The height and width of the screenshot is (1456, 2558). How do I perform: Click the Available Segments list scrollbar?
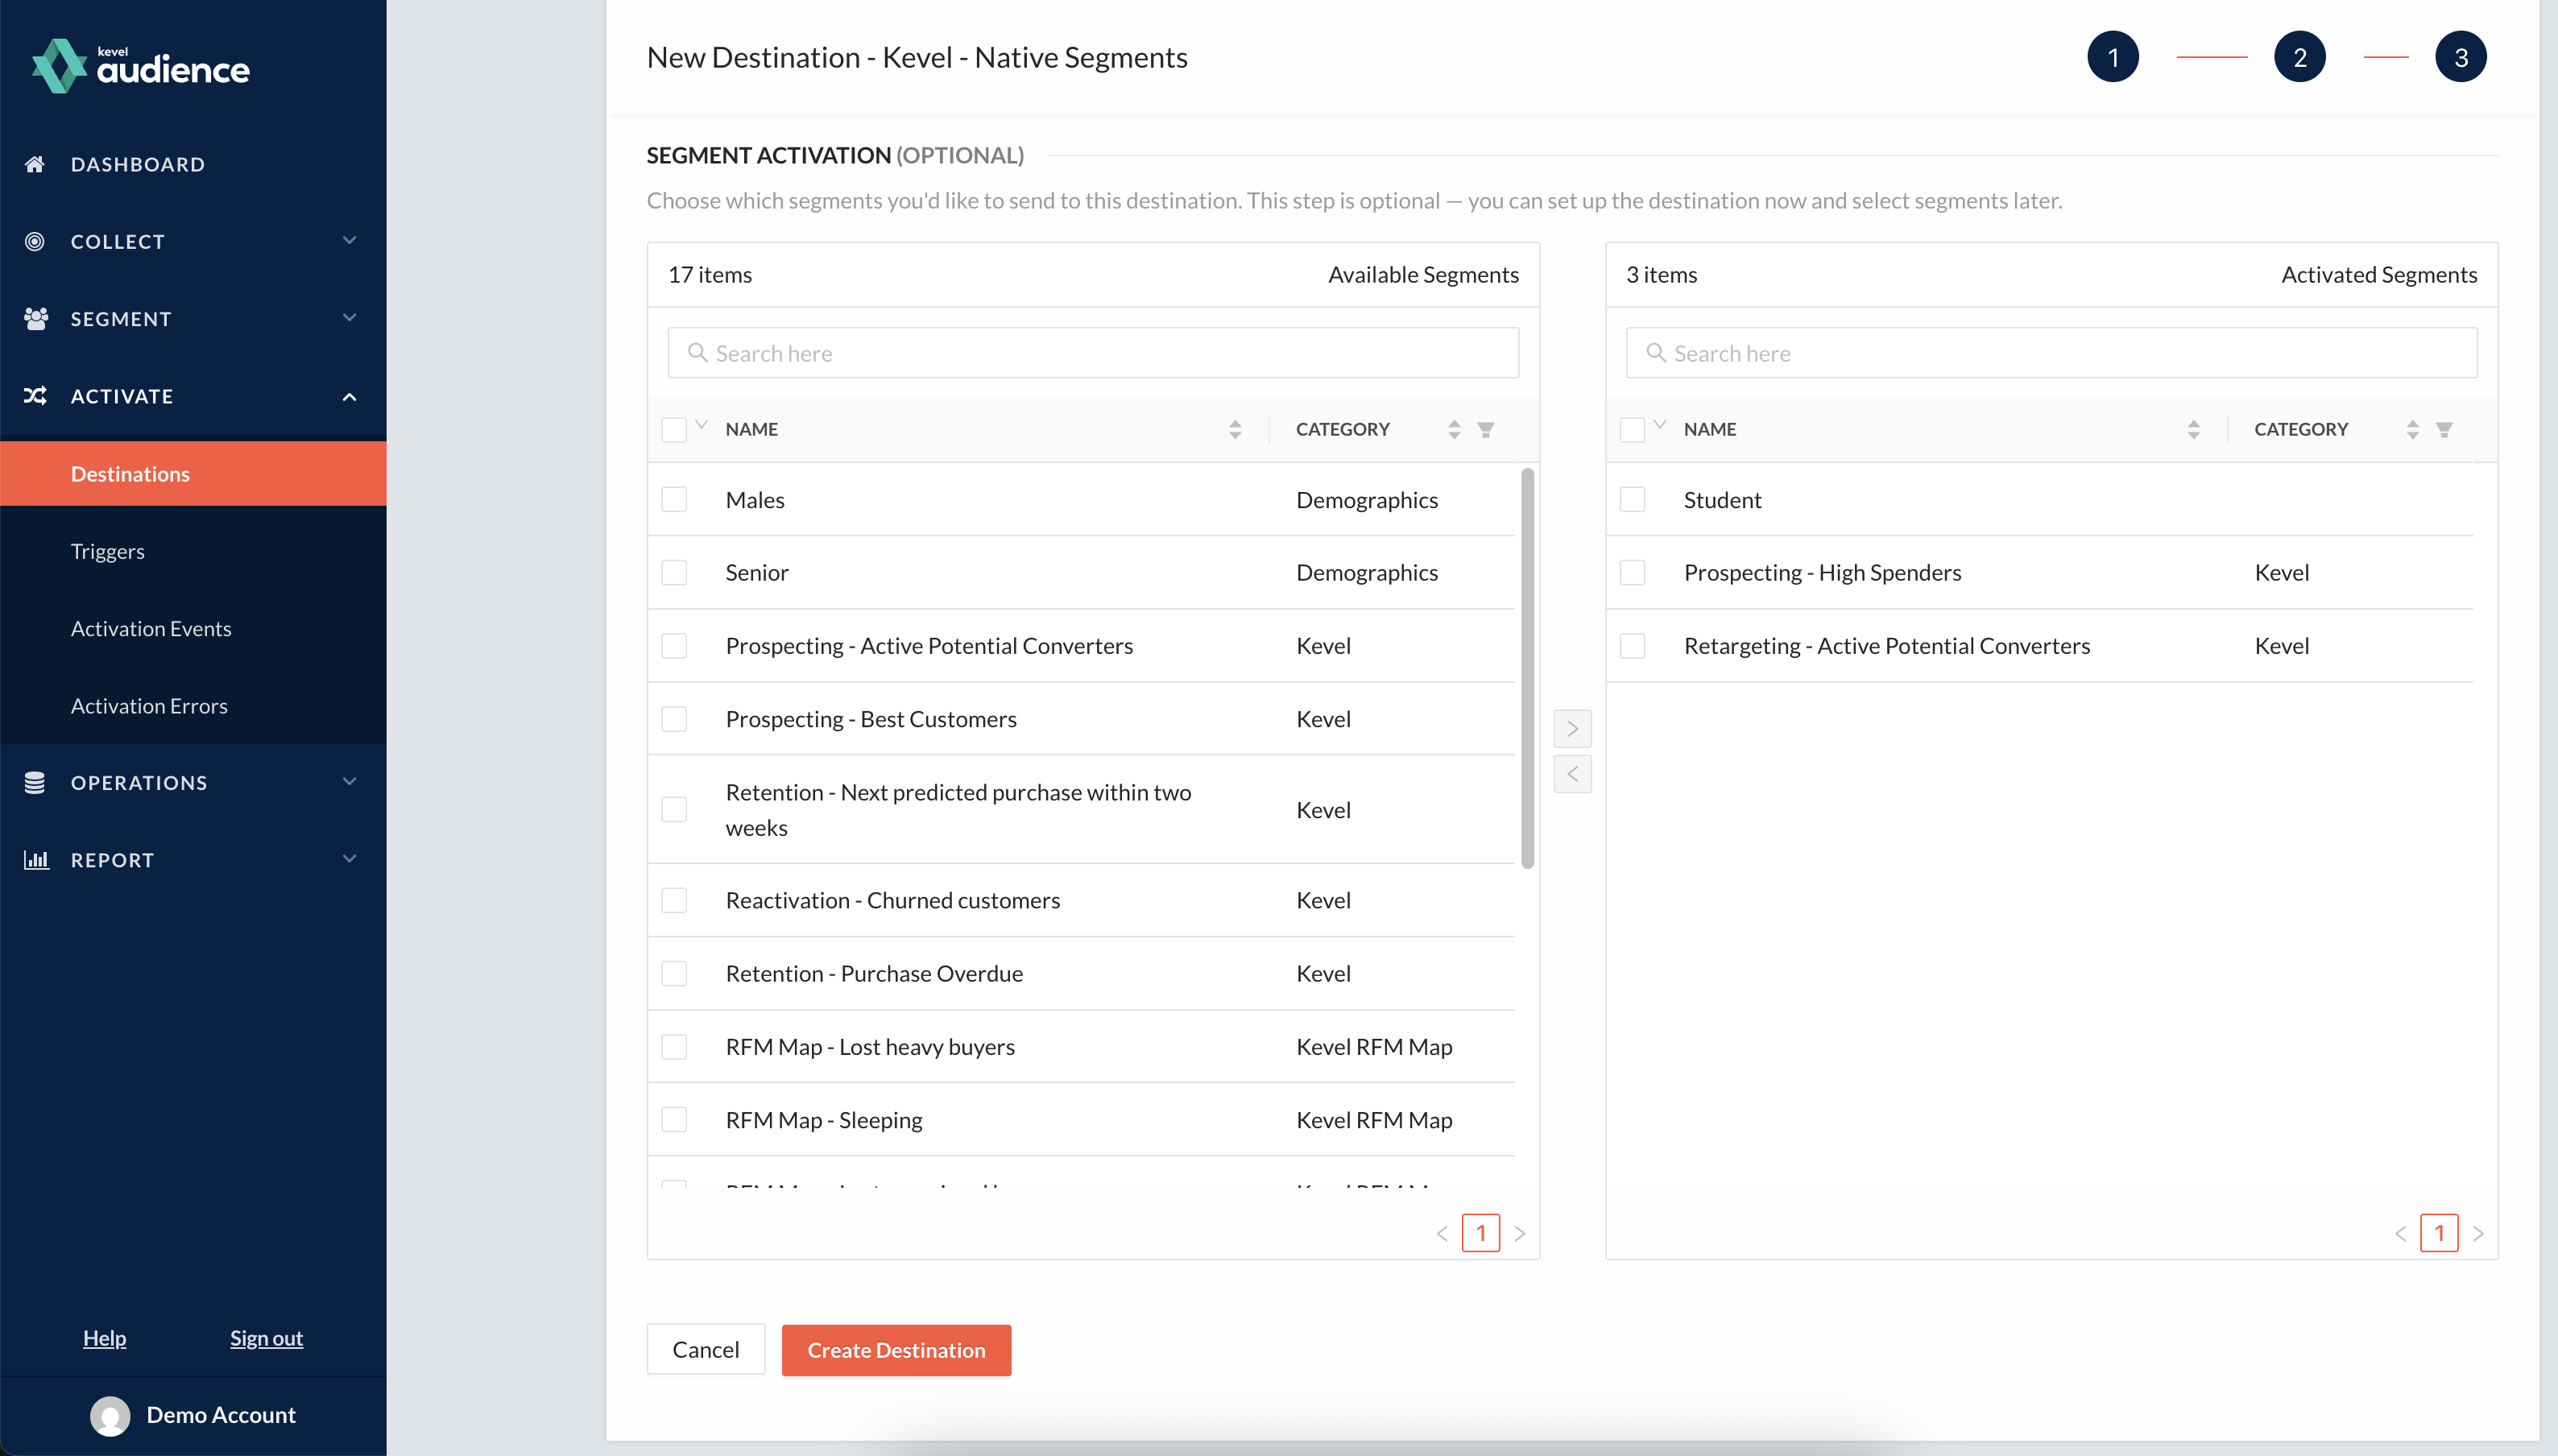[x=1527, y=668]
